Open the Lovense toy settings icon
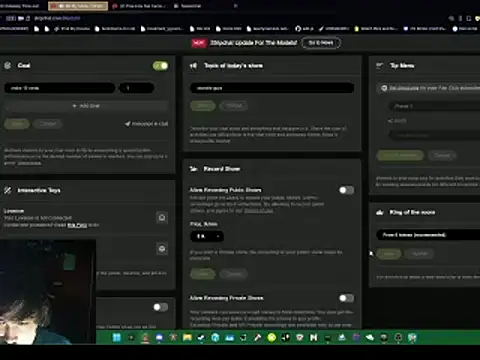The image size is (480, 360). (162, 218)
